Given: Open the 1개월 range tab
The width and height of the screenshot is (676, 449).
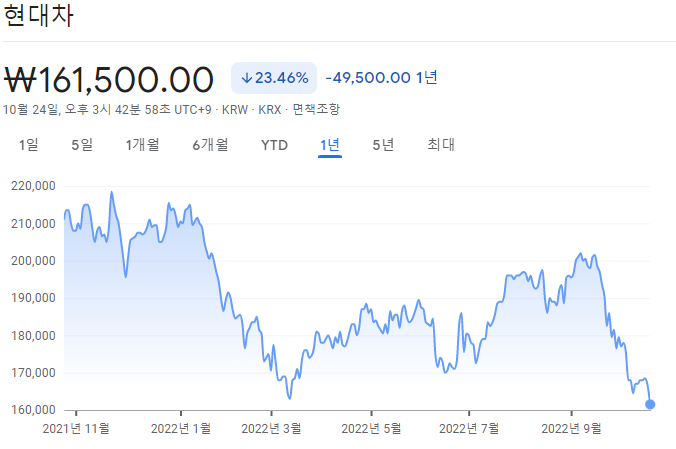Looking at the screenshot, I should tap(142, 145).
